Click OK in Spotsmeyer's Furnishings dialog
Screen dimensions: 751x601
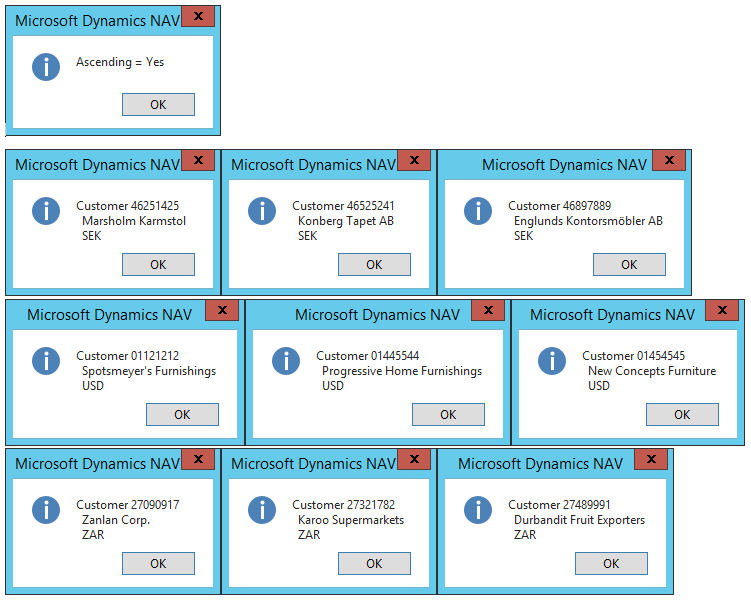[x=182, y=414]
